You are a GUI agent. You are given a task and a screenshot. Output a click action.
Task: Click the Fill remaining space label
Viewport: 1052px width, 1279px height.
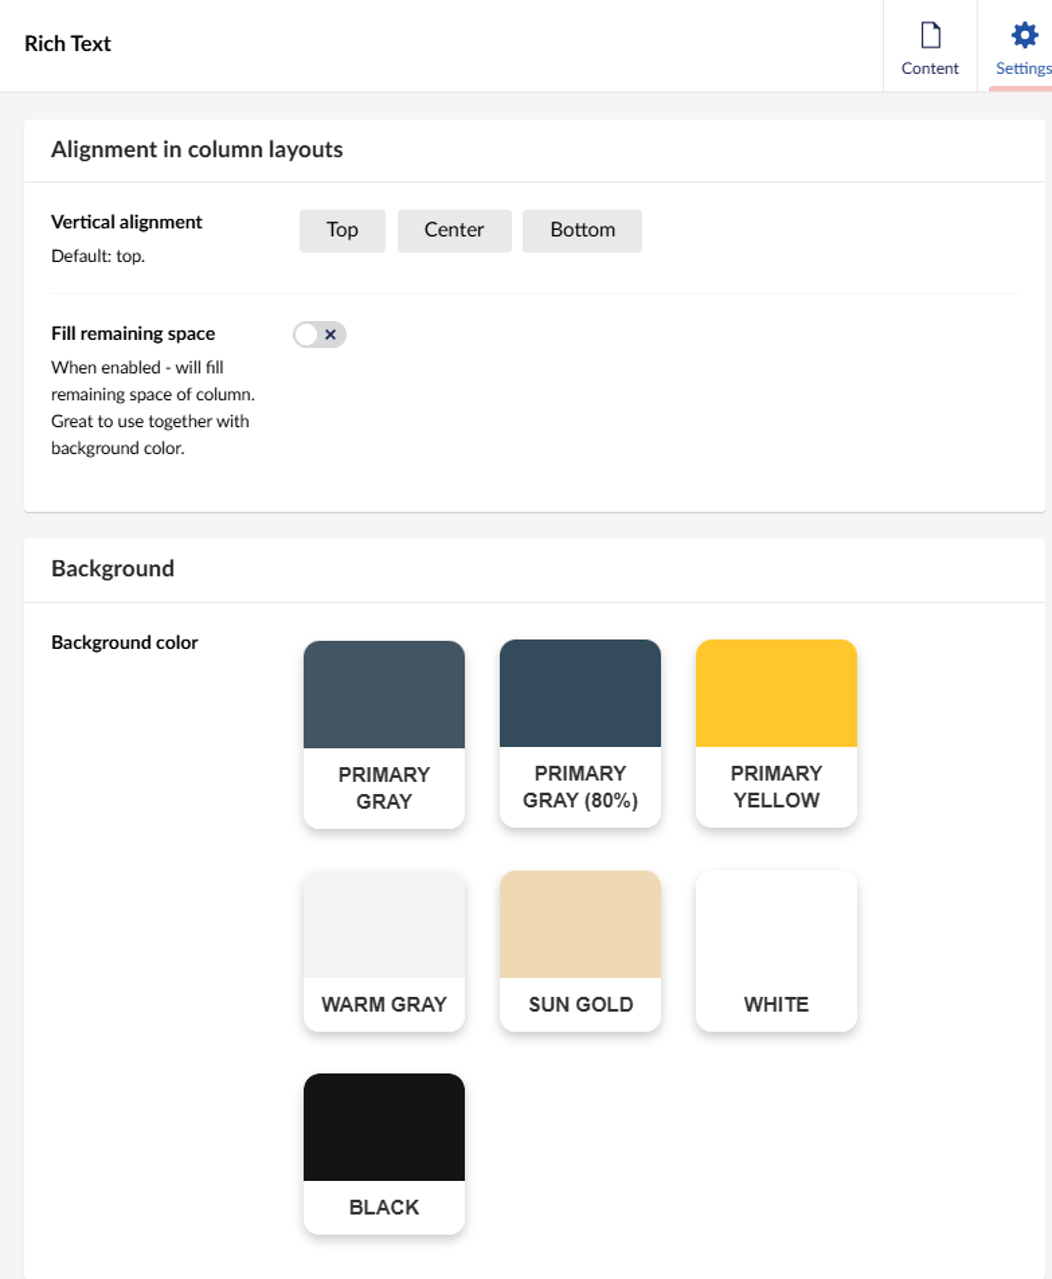click(x=133, y=334)
